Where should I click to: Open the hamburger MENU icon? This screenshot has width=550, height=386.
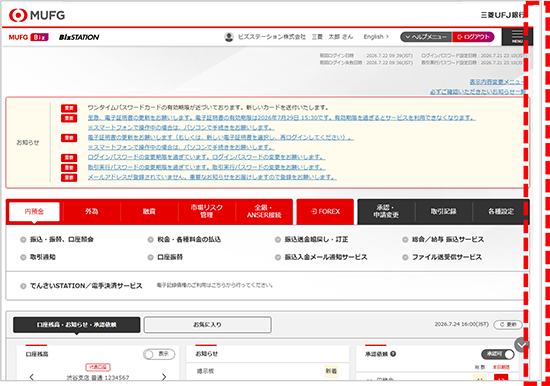(x=517, y=36)
